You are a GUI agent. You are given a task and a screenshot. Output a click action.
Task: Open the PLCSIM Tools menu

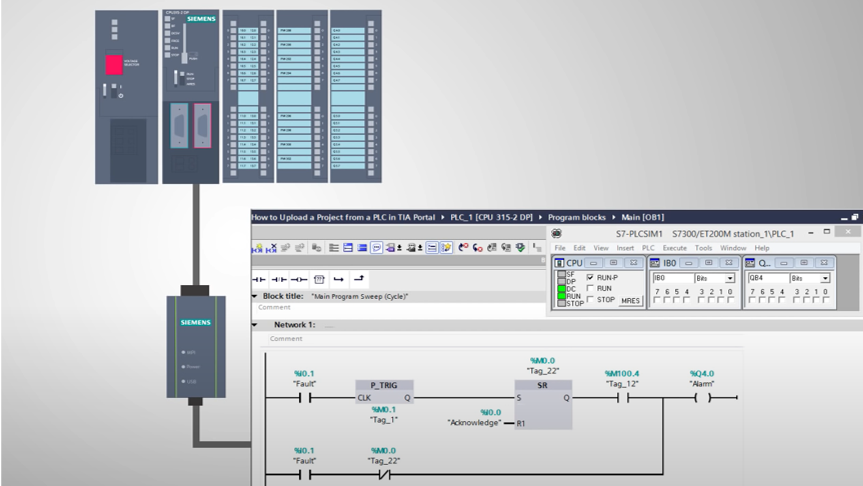point(703,248)
